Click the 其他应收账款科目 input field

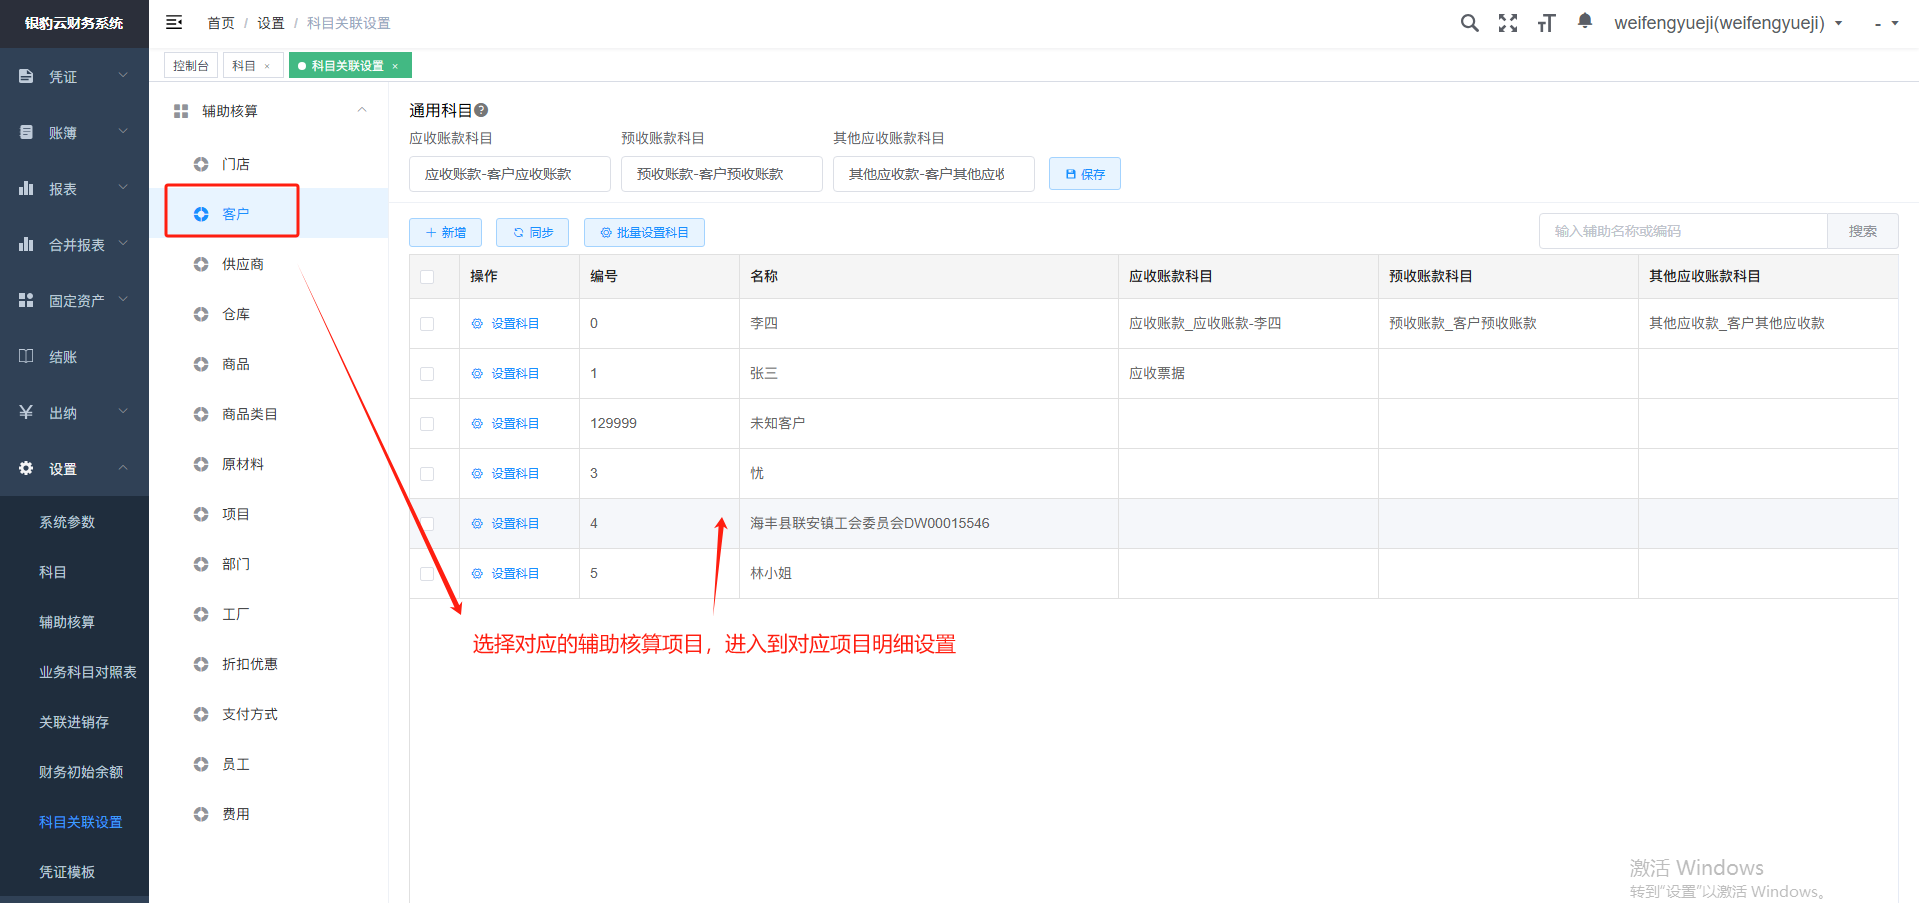click(x=934, y=174)
